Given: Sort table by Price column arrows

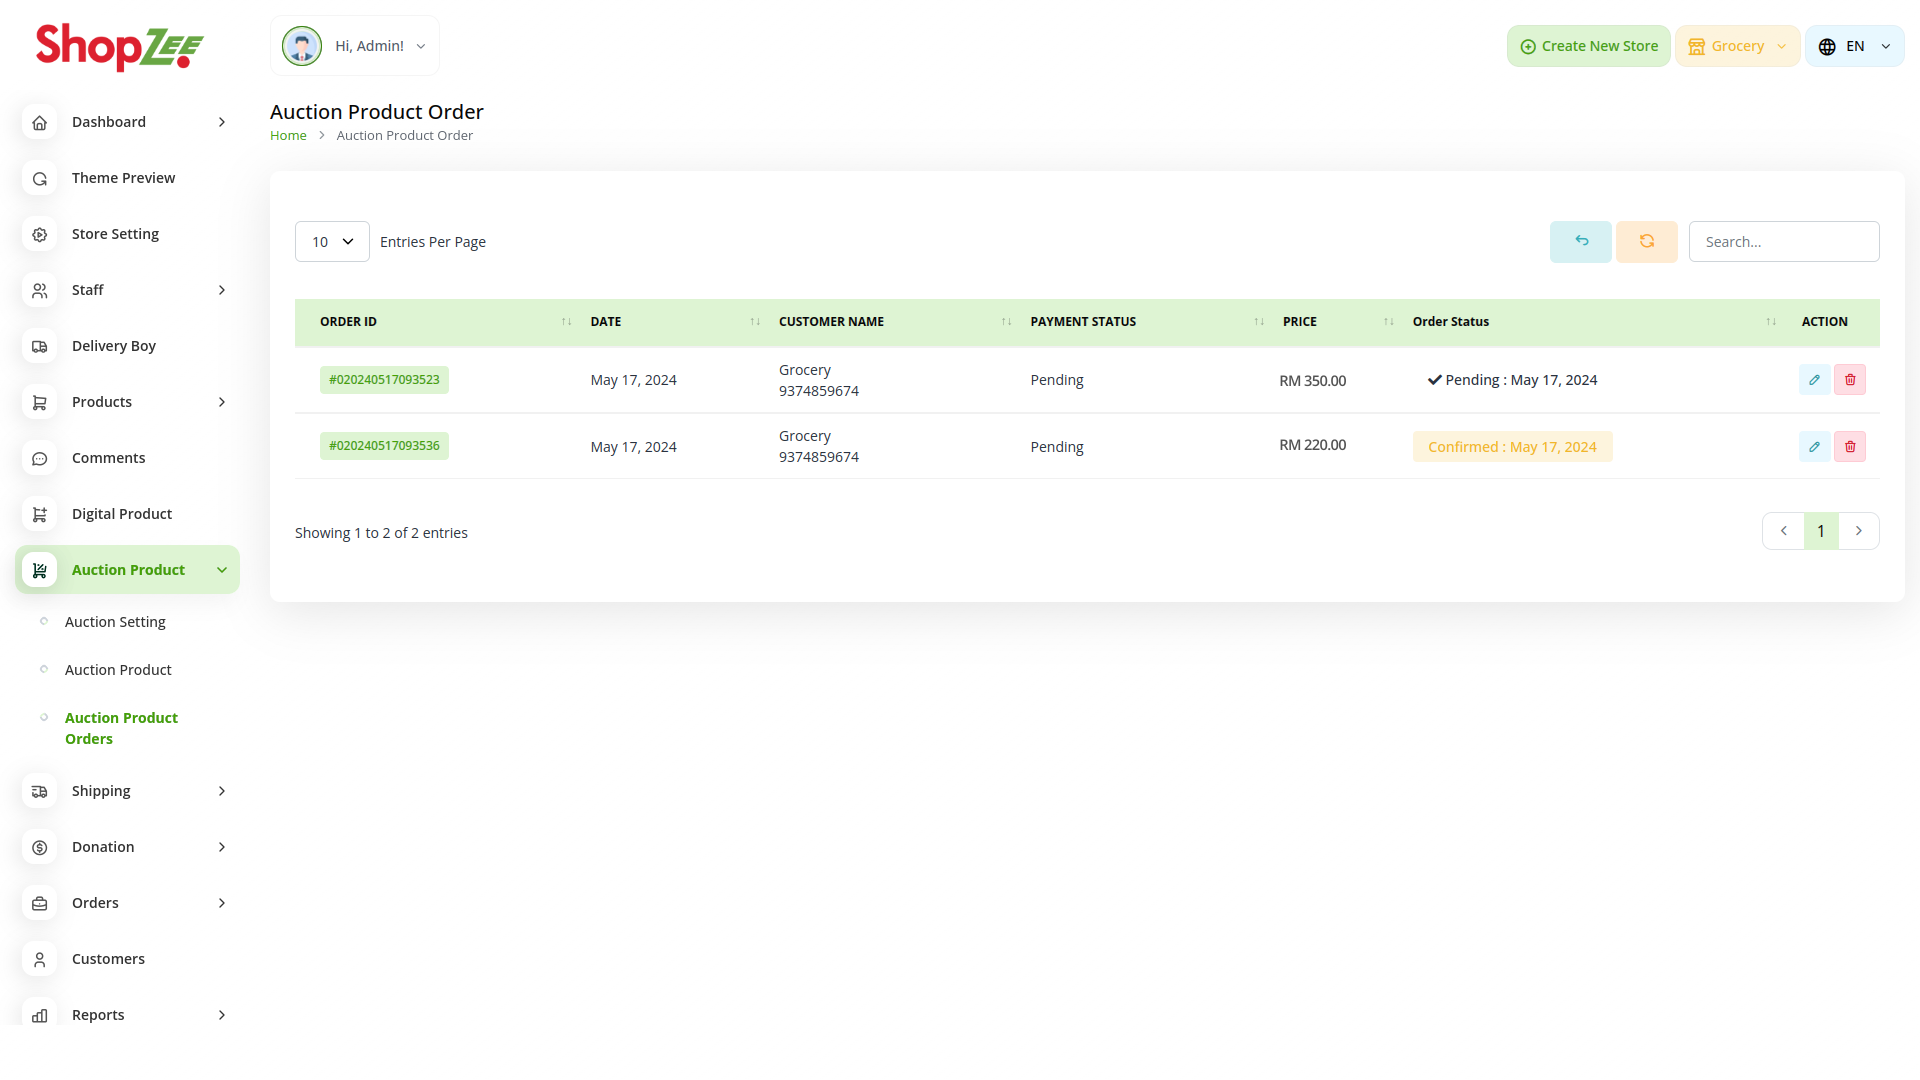Looking at the screenshot, I should coord(1388,322).
